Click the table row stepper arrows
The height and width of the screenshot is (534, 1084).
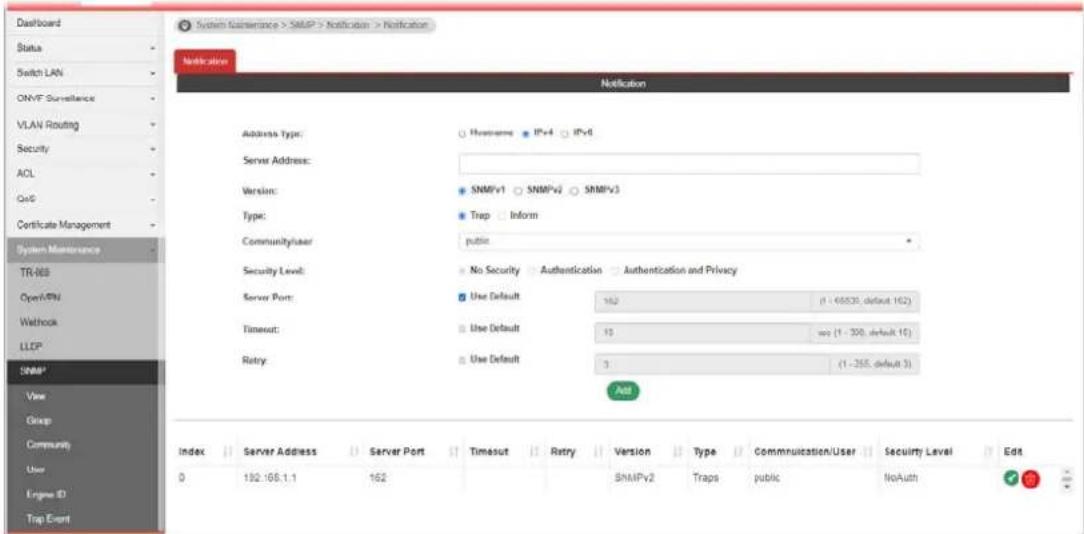[1066, 479]
